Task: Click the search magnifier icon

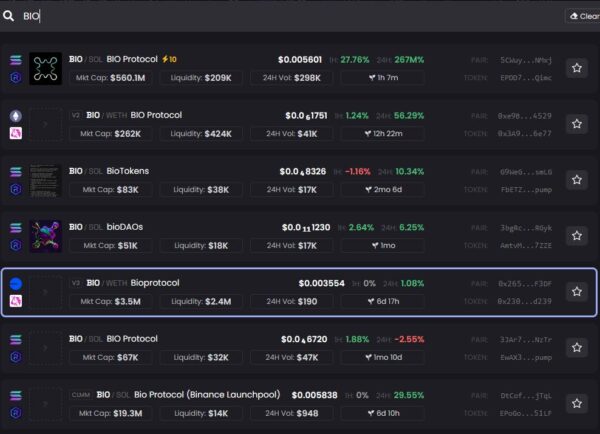Action: (x=8, y=16)
